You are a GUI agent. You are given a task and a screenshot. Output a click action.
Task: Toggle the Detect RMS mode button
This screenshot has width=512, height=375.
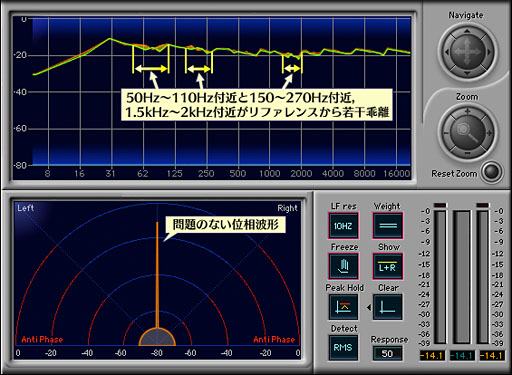pos(344,348)
